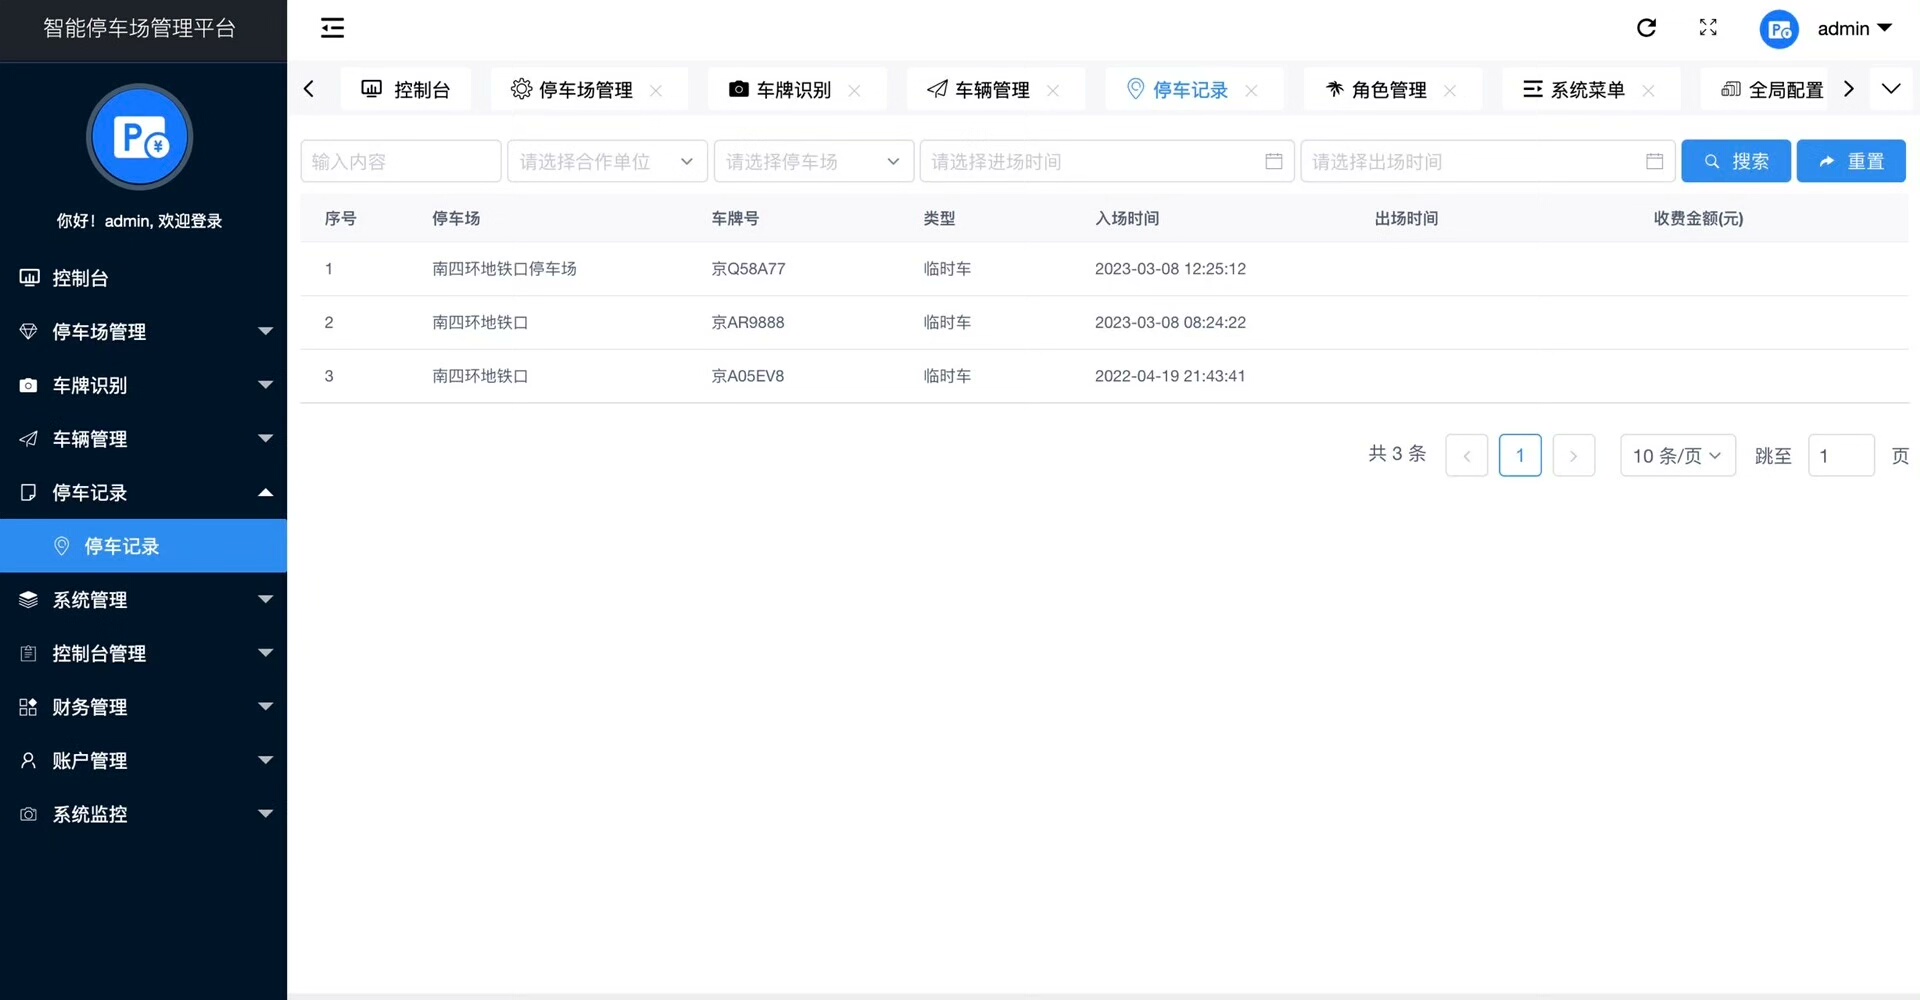Toggle fullscreen mode icon
Screen dimensions: 1920x1000
[x=1708, y=28]
